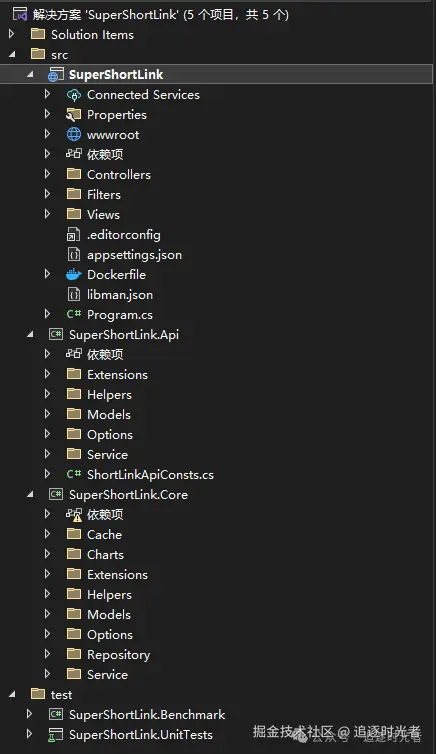Select ShortLinkApiConsts.cs file
Image resolution: width=436 pixels, height=754 pixels.
pos(150,475)
